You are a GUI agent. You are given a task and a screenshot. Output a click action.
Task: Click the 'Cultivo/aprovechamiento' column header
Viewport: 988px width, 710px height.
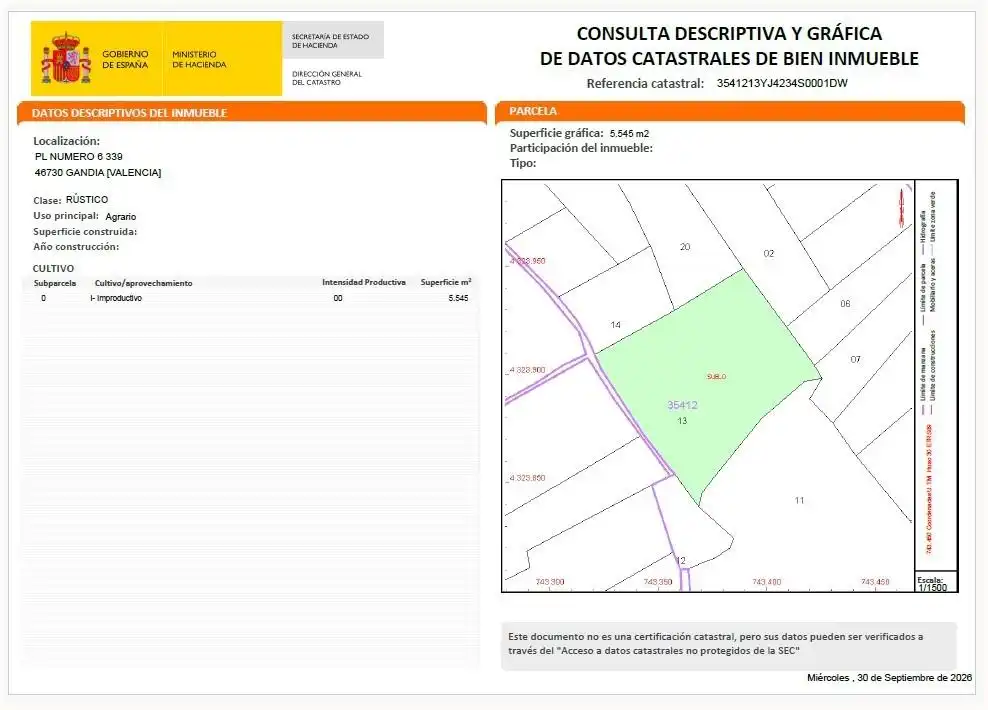click(x=143, y=283)
